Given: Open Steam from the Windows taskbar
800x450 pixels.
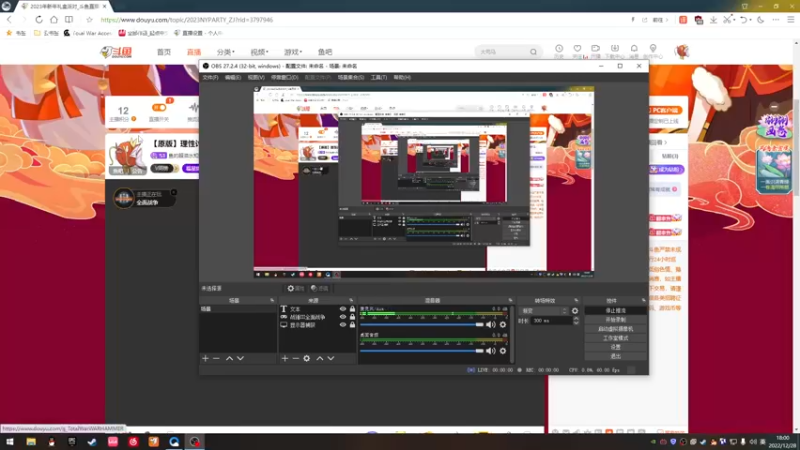Looking at the screenshot, I should click(92, 442).
